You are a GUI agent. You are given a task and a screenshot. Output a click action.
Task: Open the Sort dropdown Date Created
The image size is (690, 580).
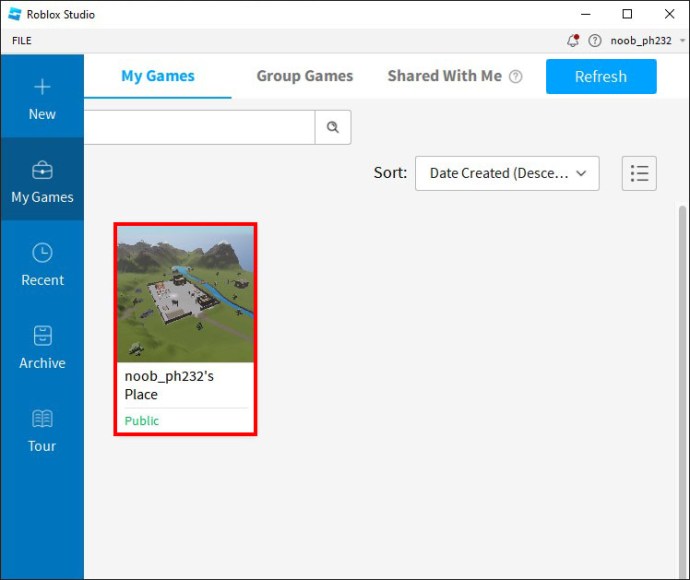pyautogui.click(x=507, y=173)
